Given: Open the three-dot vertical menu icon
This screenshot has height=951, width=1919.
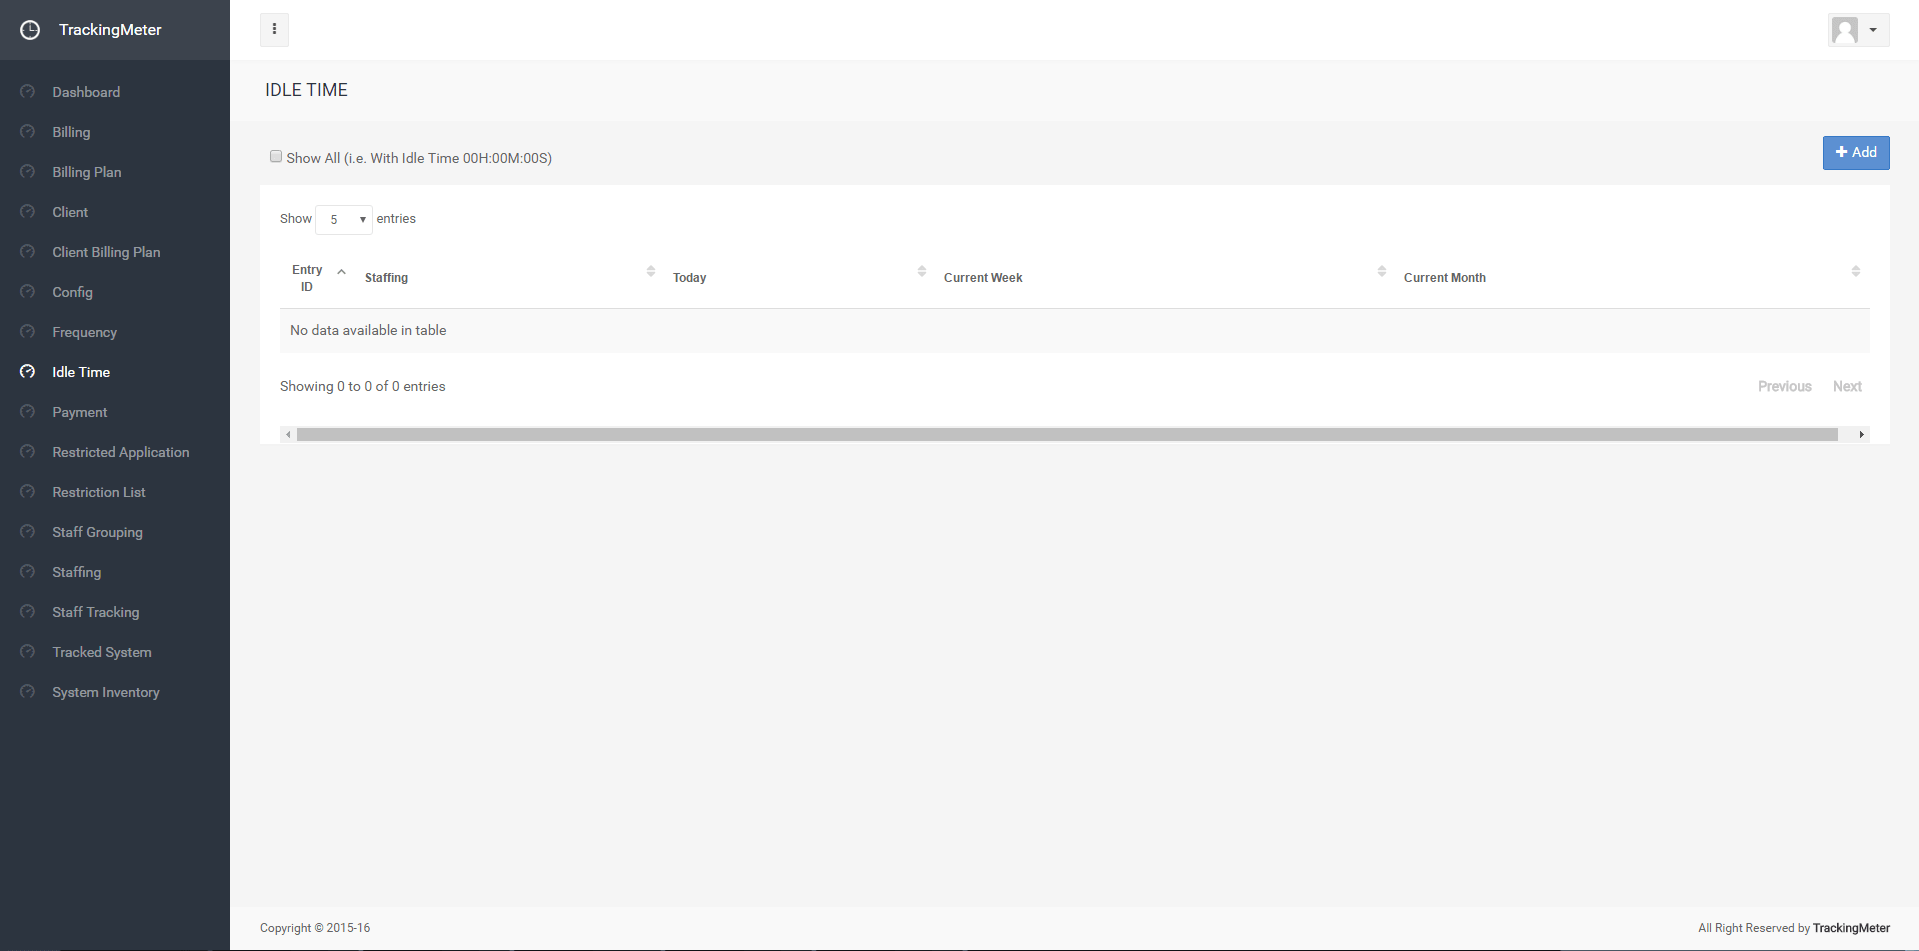Looking at the screenshot, I should pyautogui.click(x=274, y=29).
